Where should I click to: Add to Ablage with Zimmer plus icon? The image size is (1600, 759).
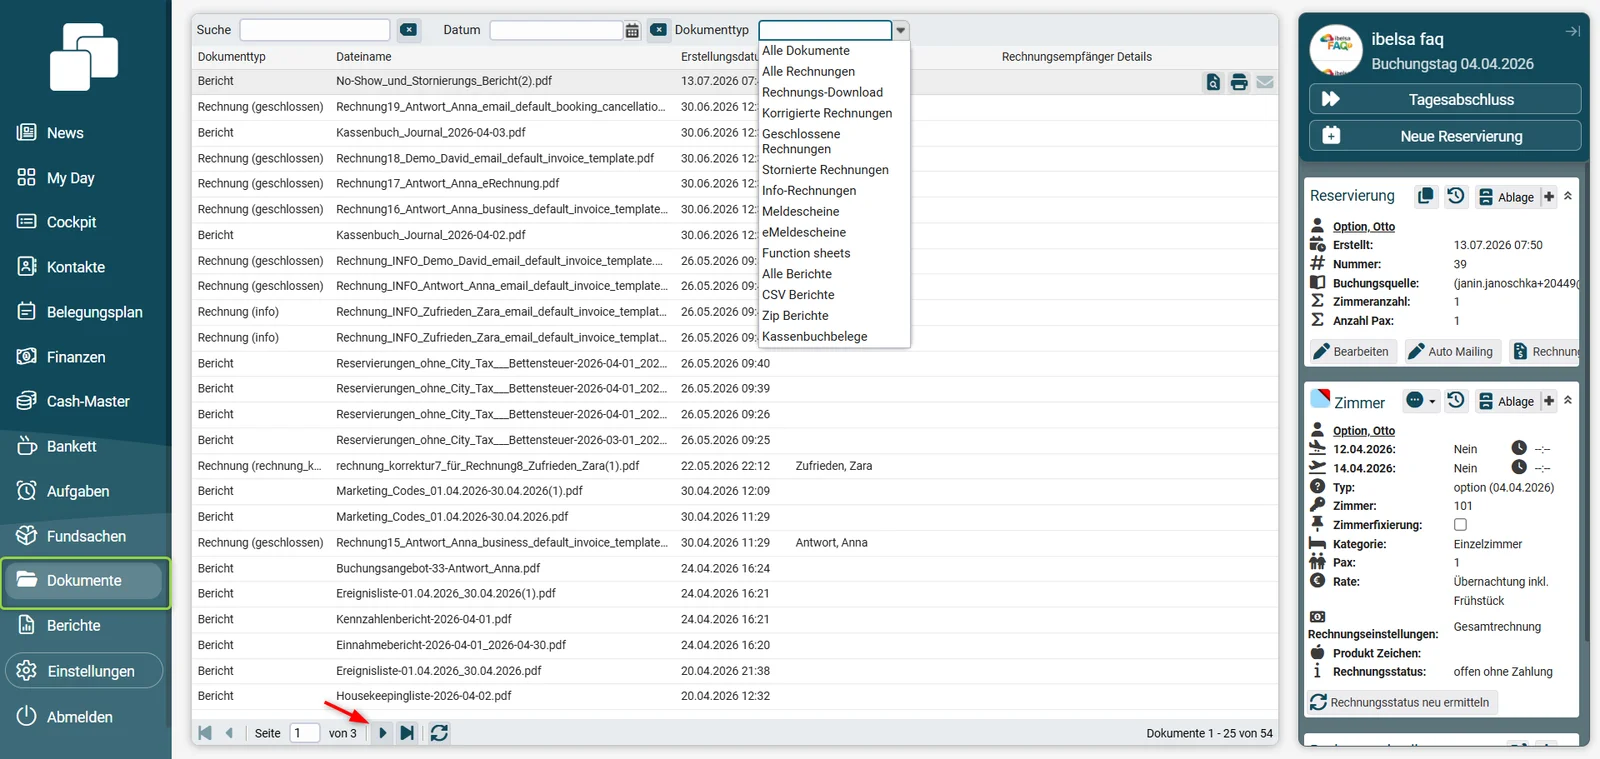pos(1549,400)
